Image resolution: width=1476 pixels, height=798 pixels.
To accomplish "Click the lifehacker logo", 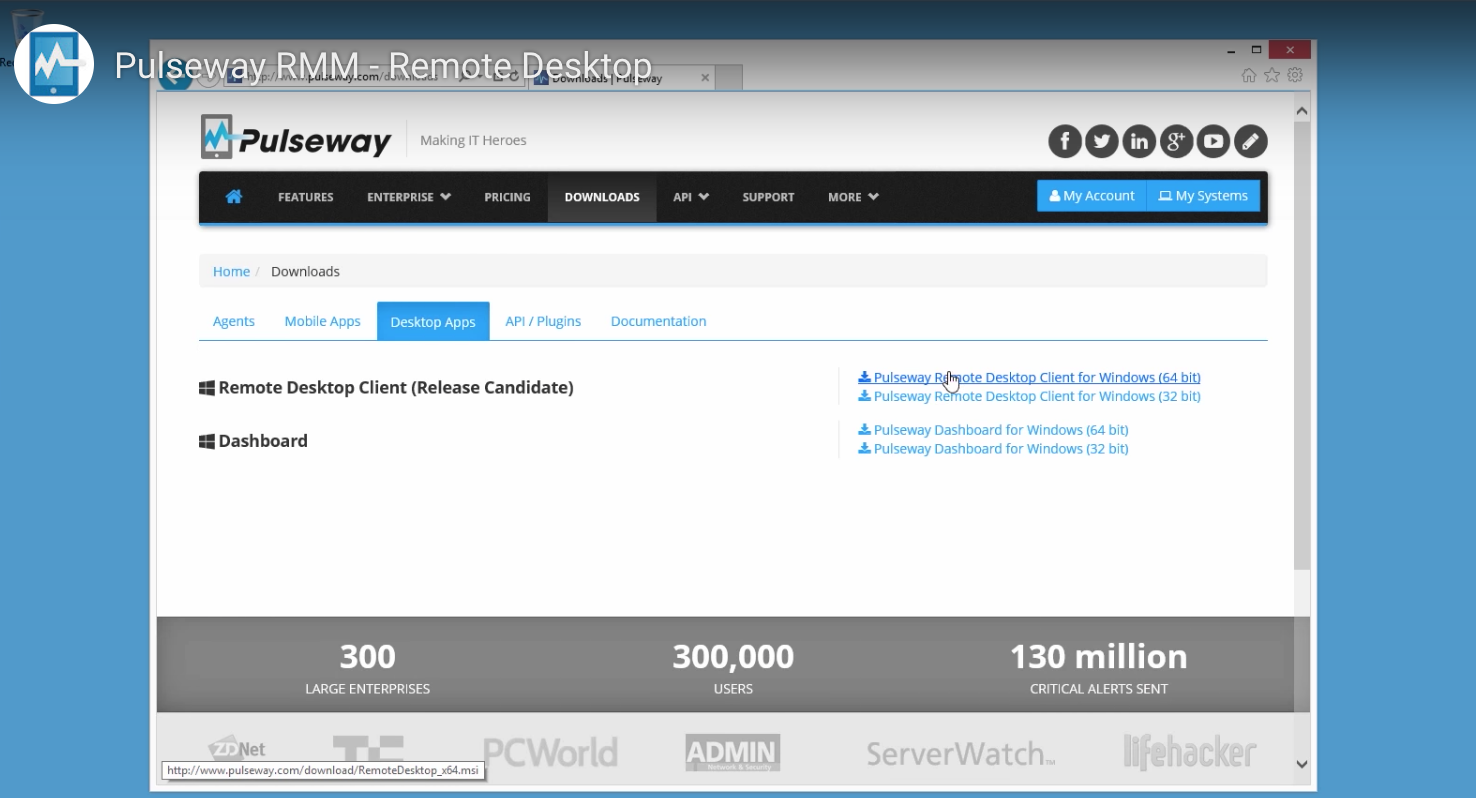I will coord(1190,752).
